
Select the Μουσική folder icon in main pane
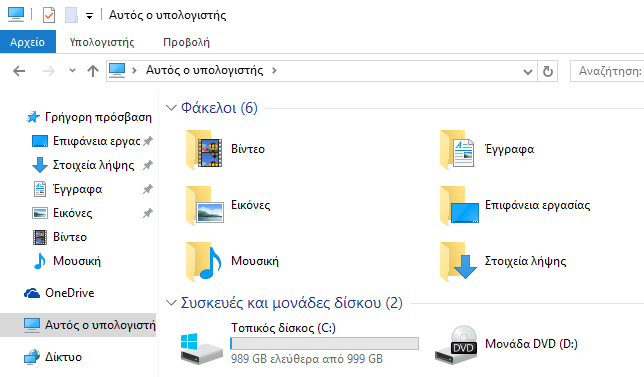pos(204,261)
